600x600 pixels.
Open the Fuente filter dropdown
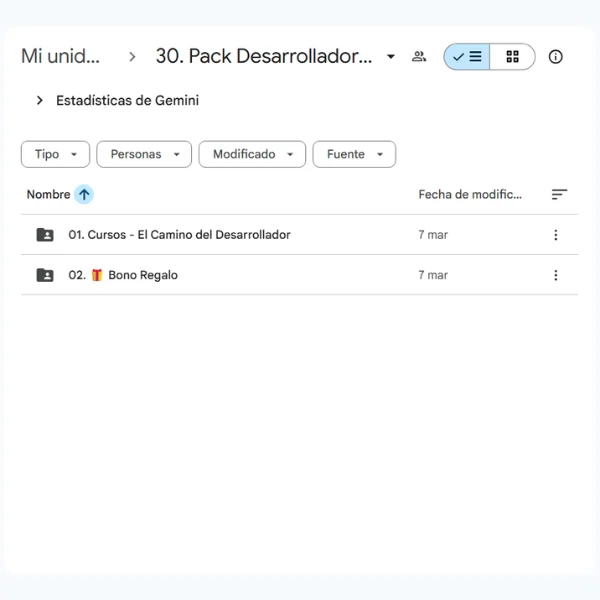[354, 154]
